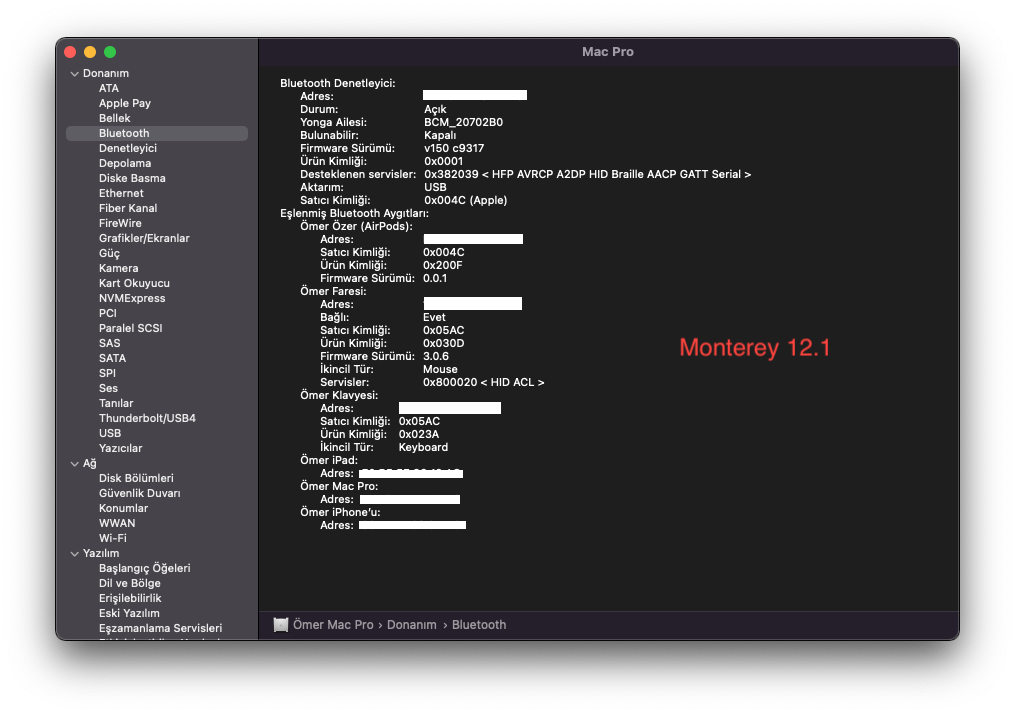Select Disk Bölümleri in the sidebar

(x=136, y=478)
